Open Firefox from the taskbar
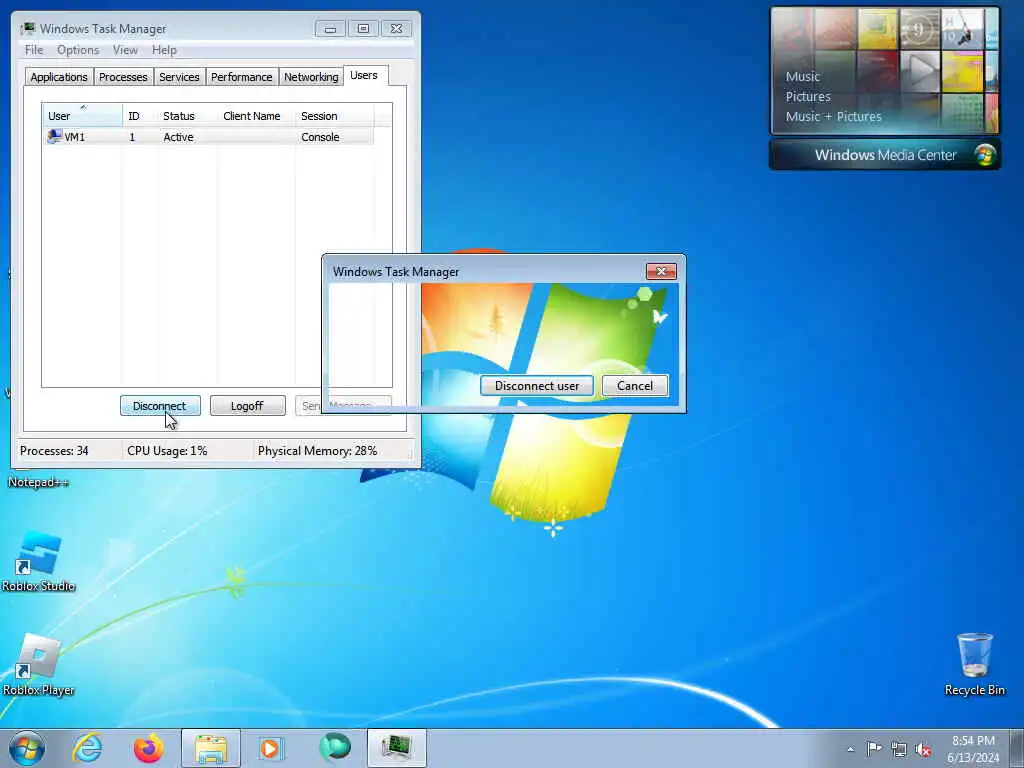 point(149,748)
